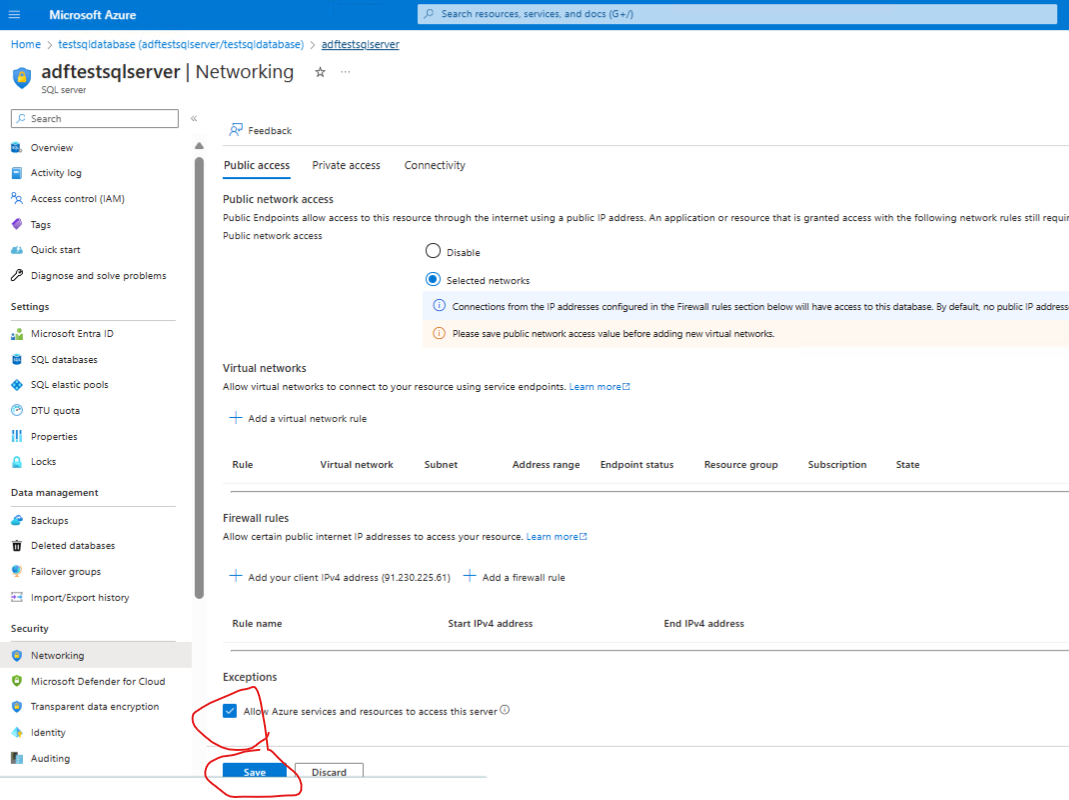Click the Identity icon in sidebar

[x=17, y=732]
